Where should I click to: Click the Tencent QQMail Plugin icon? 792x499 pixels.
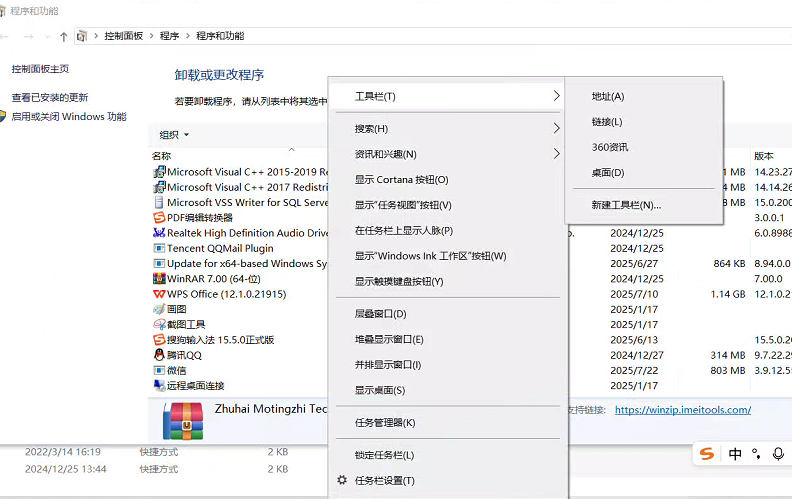[x=159, y=248]
